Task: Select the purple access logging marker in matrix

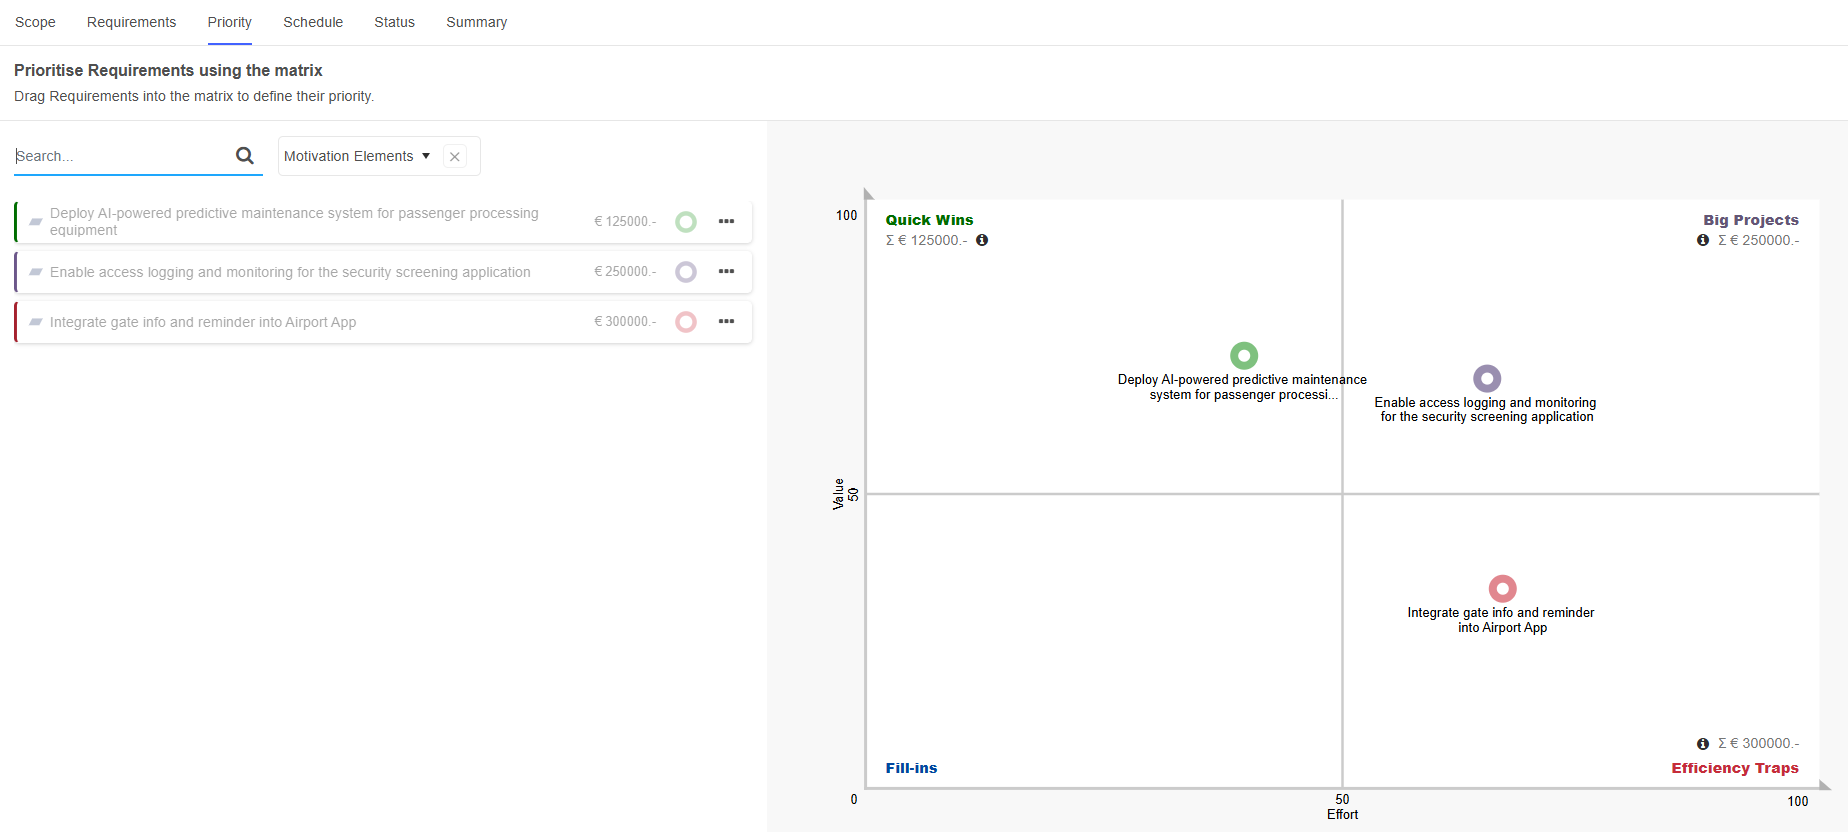Action: pos(1487,378)
